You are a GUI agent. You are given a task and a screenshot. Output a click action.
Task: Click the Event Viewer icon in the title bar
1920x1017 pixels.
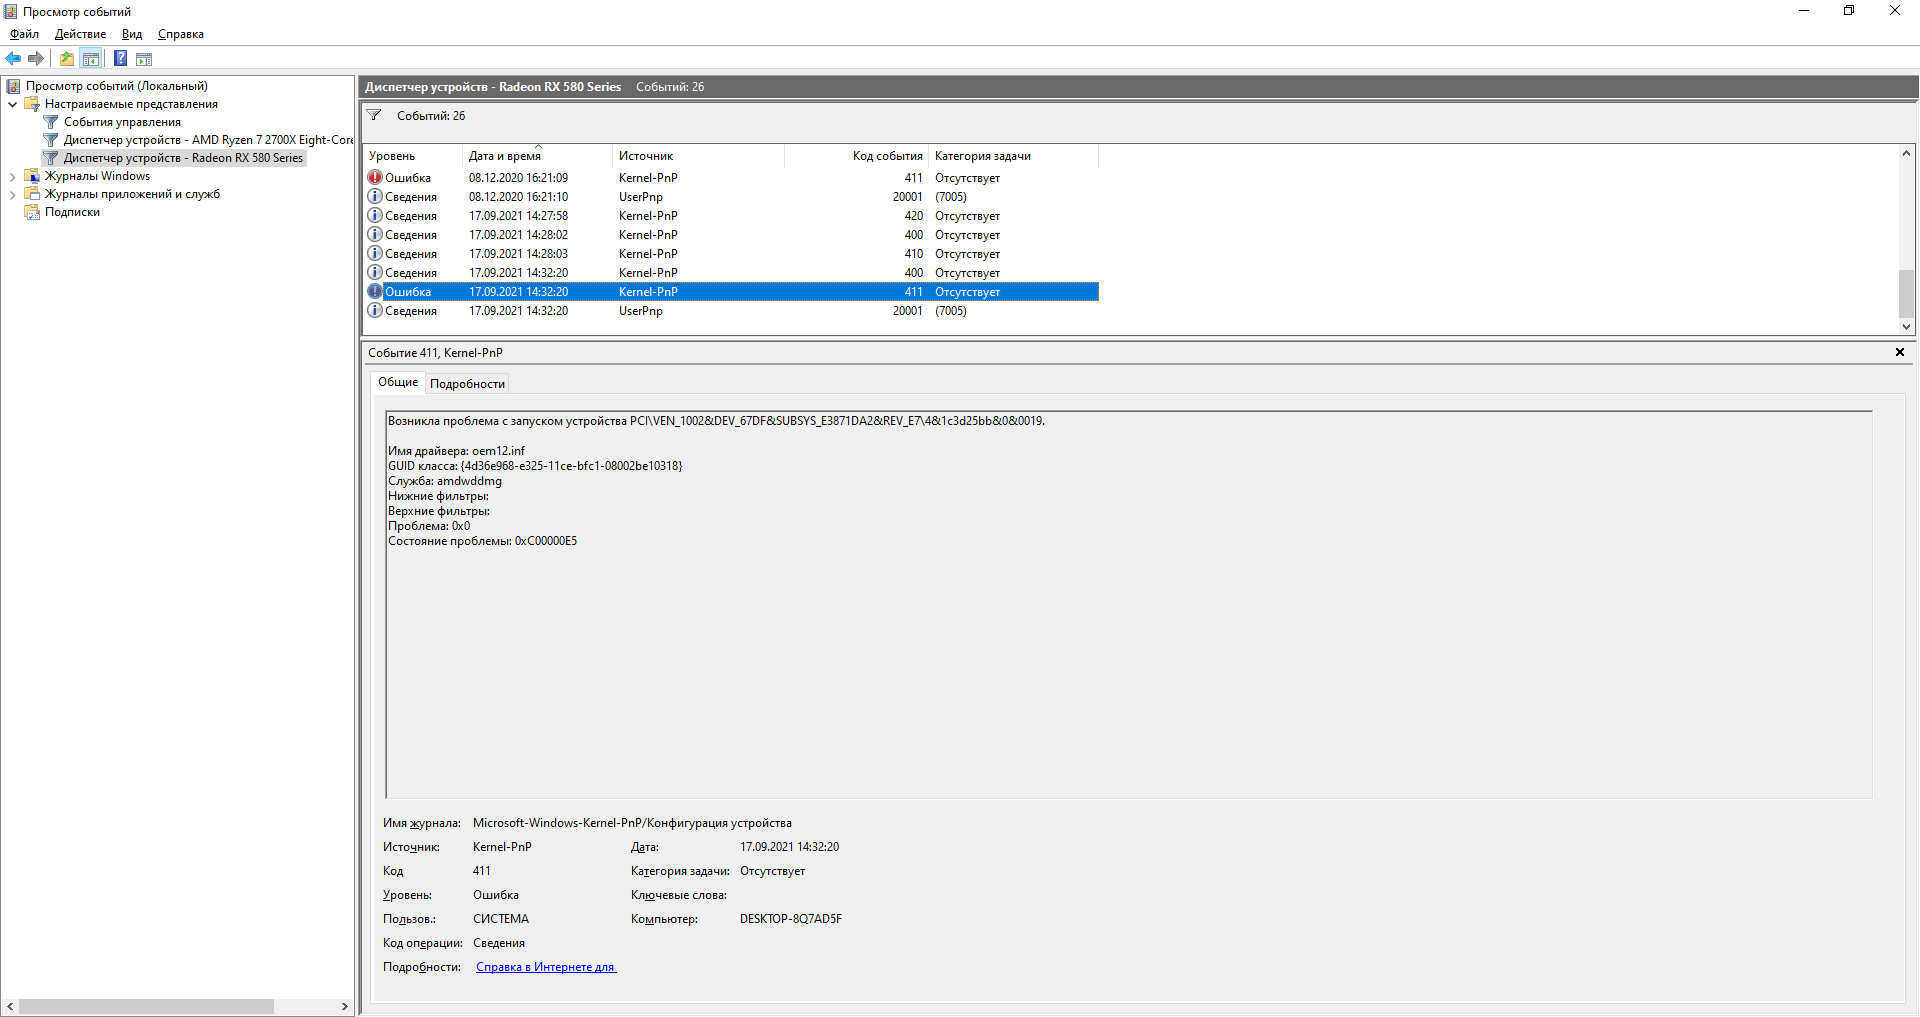11,11
